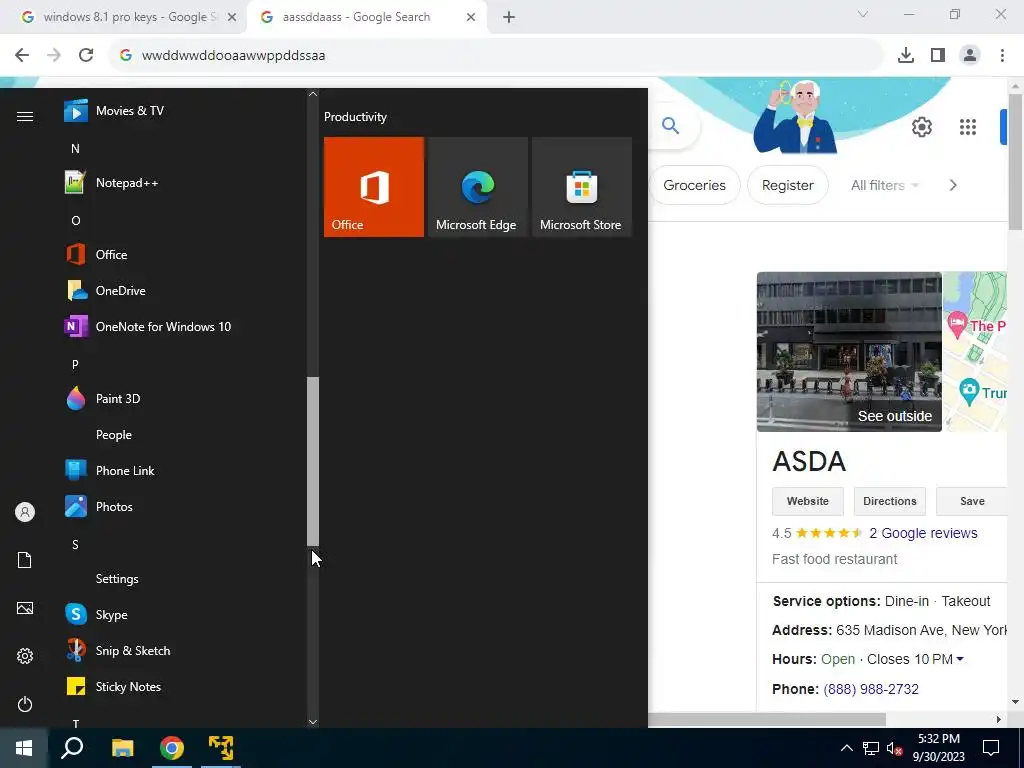Go back in Chrome
The image size is (1024, 768).
pyautogui.click(x=22, y=55)
